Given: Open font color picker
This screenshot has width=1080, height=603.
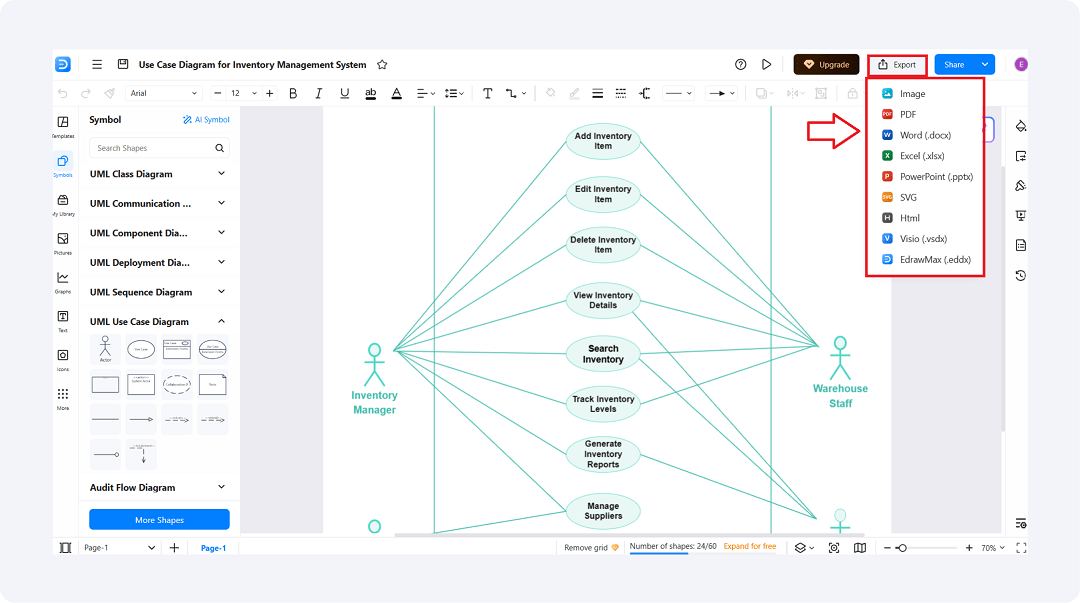Looking at the screenshot, I should point(397,93).
